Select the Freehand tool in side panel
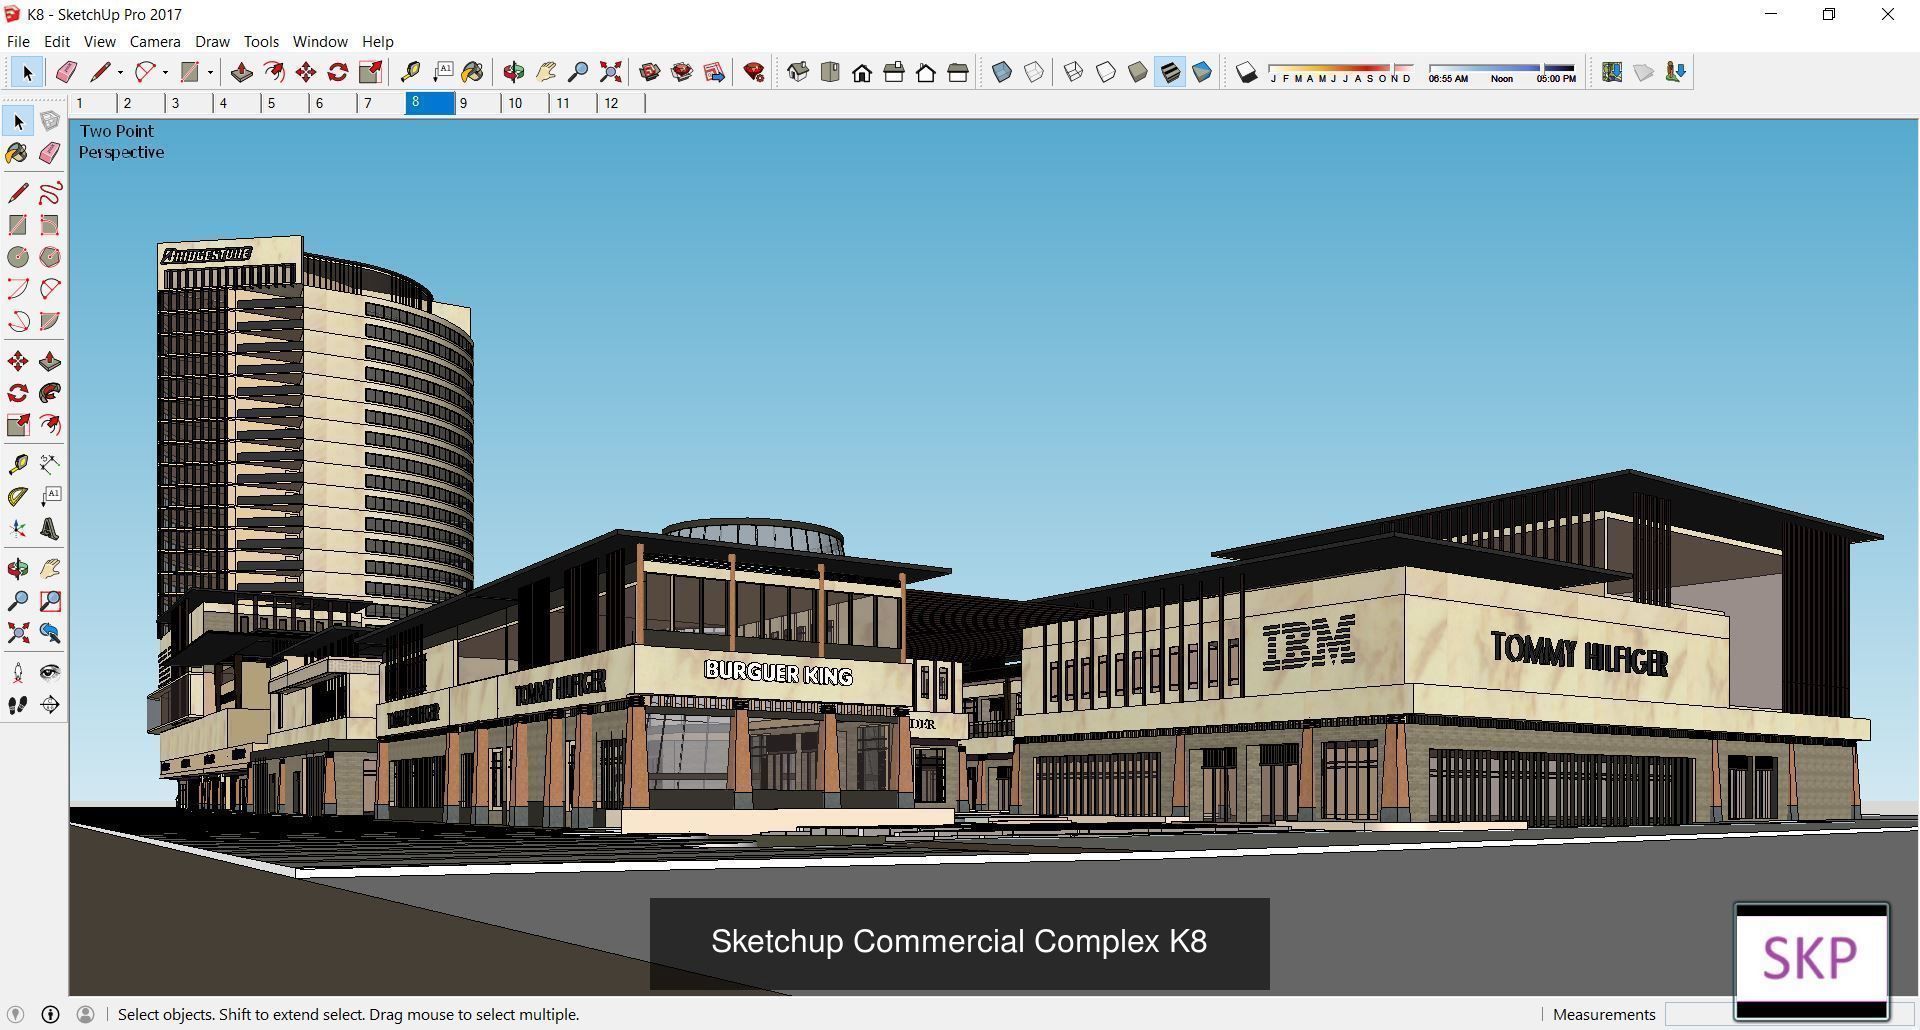Viewport: 1920px width, 1030px height. pyautogui.click(x=50, y=193)
